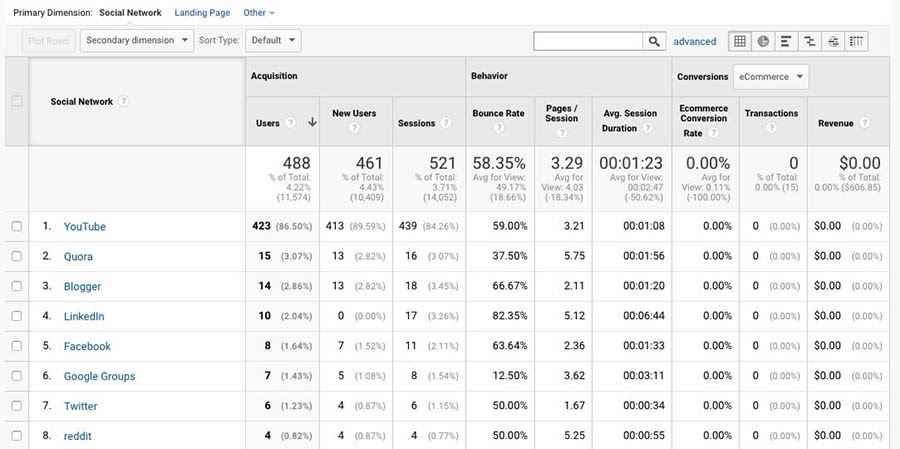This screenshot has width=900, height=449.
Task: Select Quora's 5.75 pages per session cell
Action: [573, 256]
